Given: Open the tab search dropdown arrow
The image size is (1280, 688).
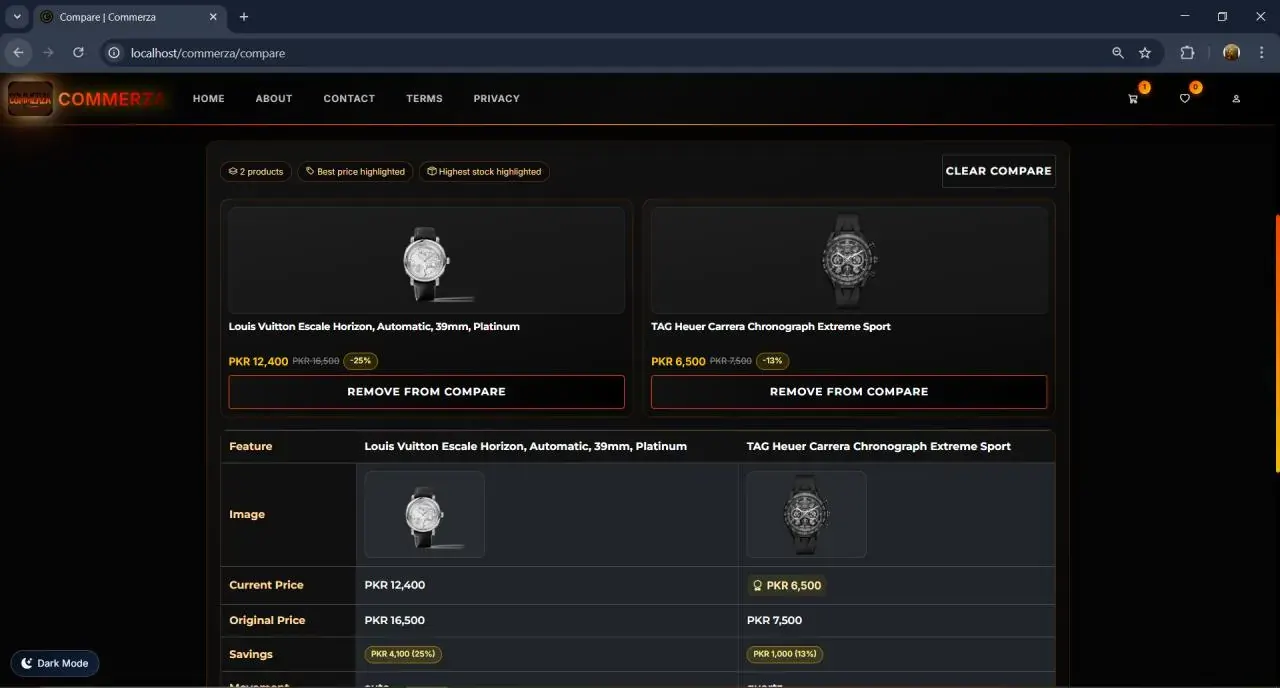Looking at the screenshot, I should click(17, 17).
